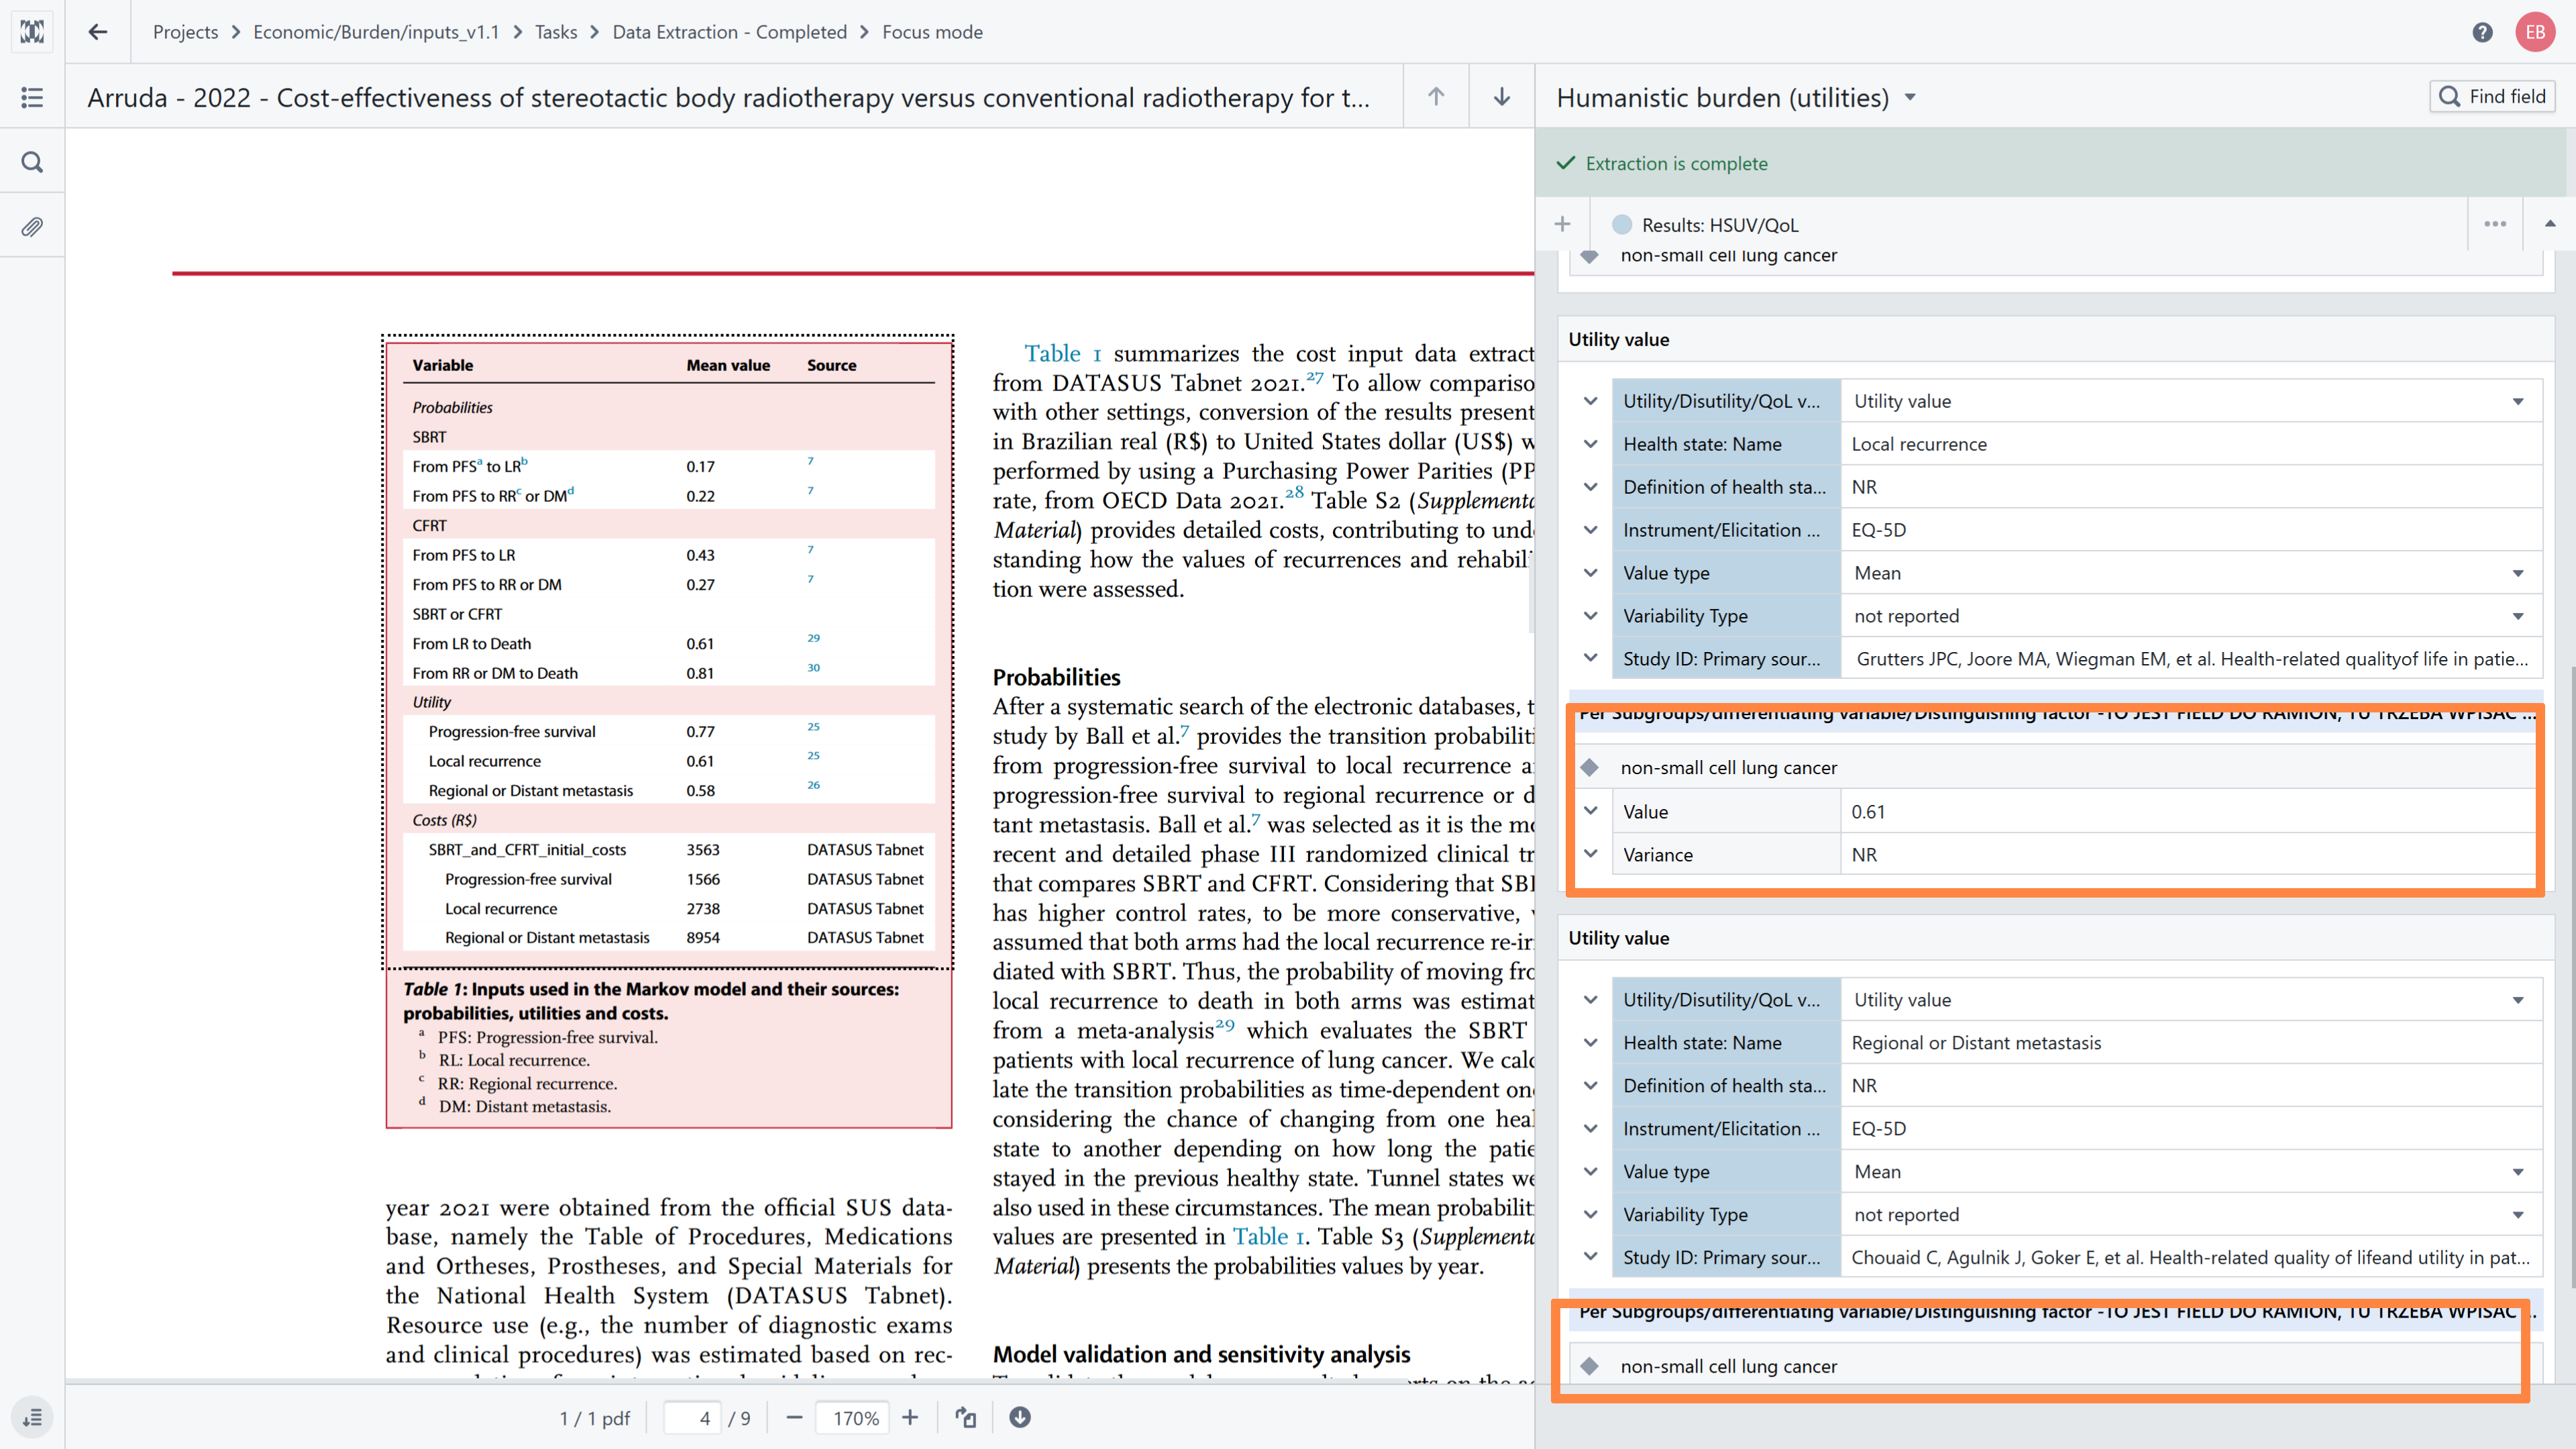Image resolution: width=2576 pixels, height=1449 pixels.
Task: Expand chevron beside Health state Local recurrence
Action: (x=1590, y=444)
